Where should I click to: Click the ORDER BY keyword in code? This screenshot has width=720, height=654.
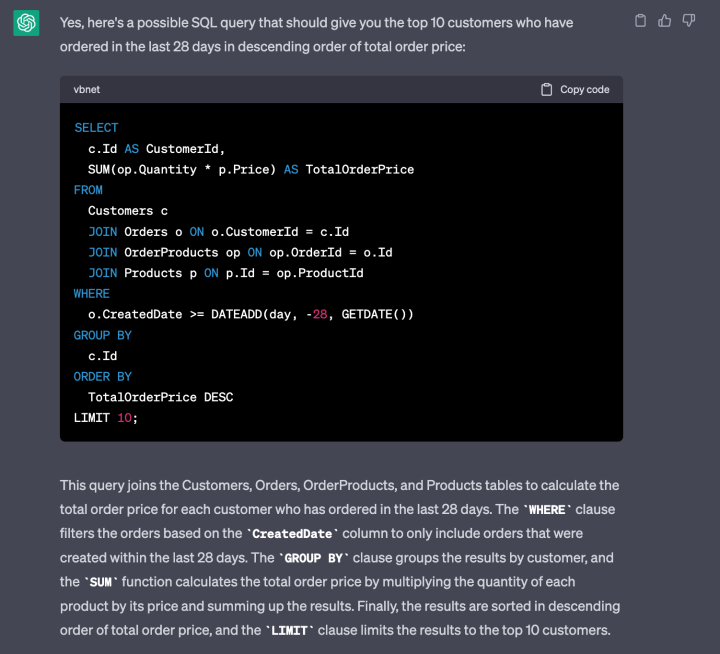point(102,377)
